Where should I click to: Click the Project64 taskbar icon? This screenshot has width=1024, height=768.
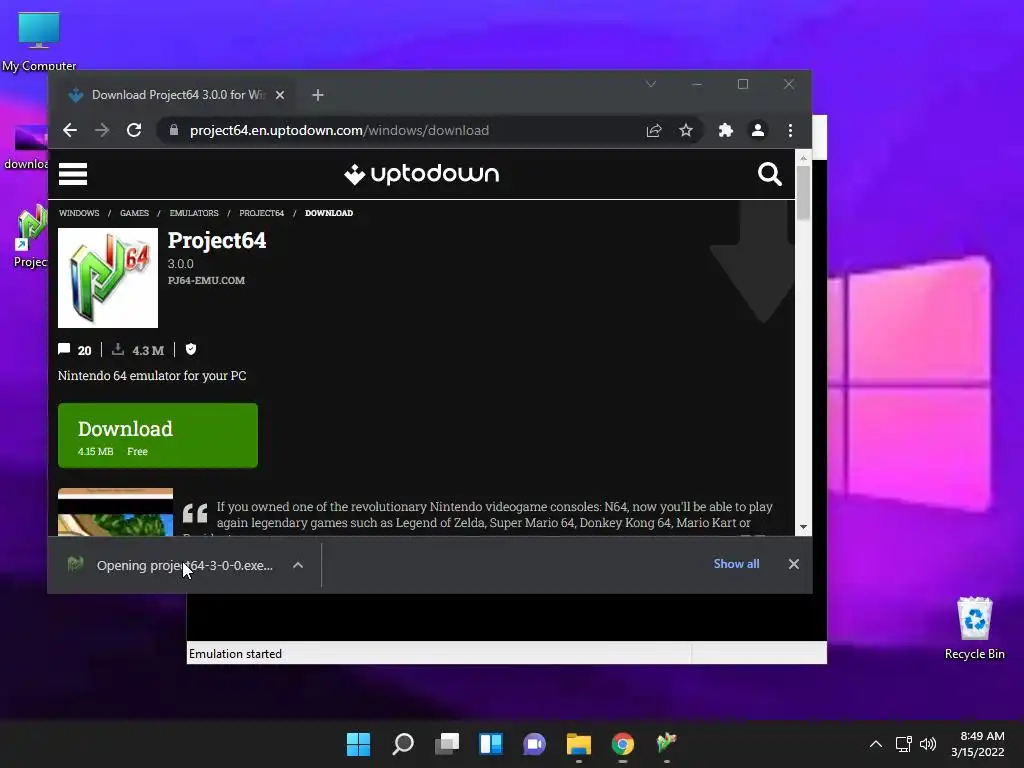(x=666, y=743)
